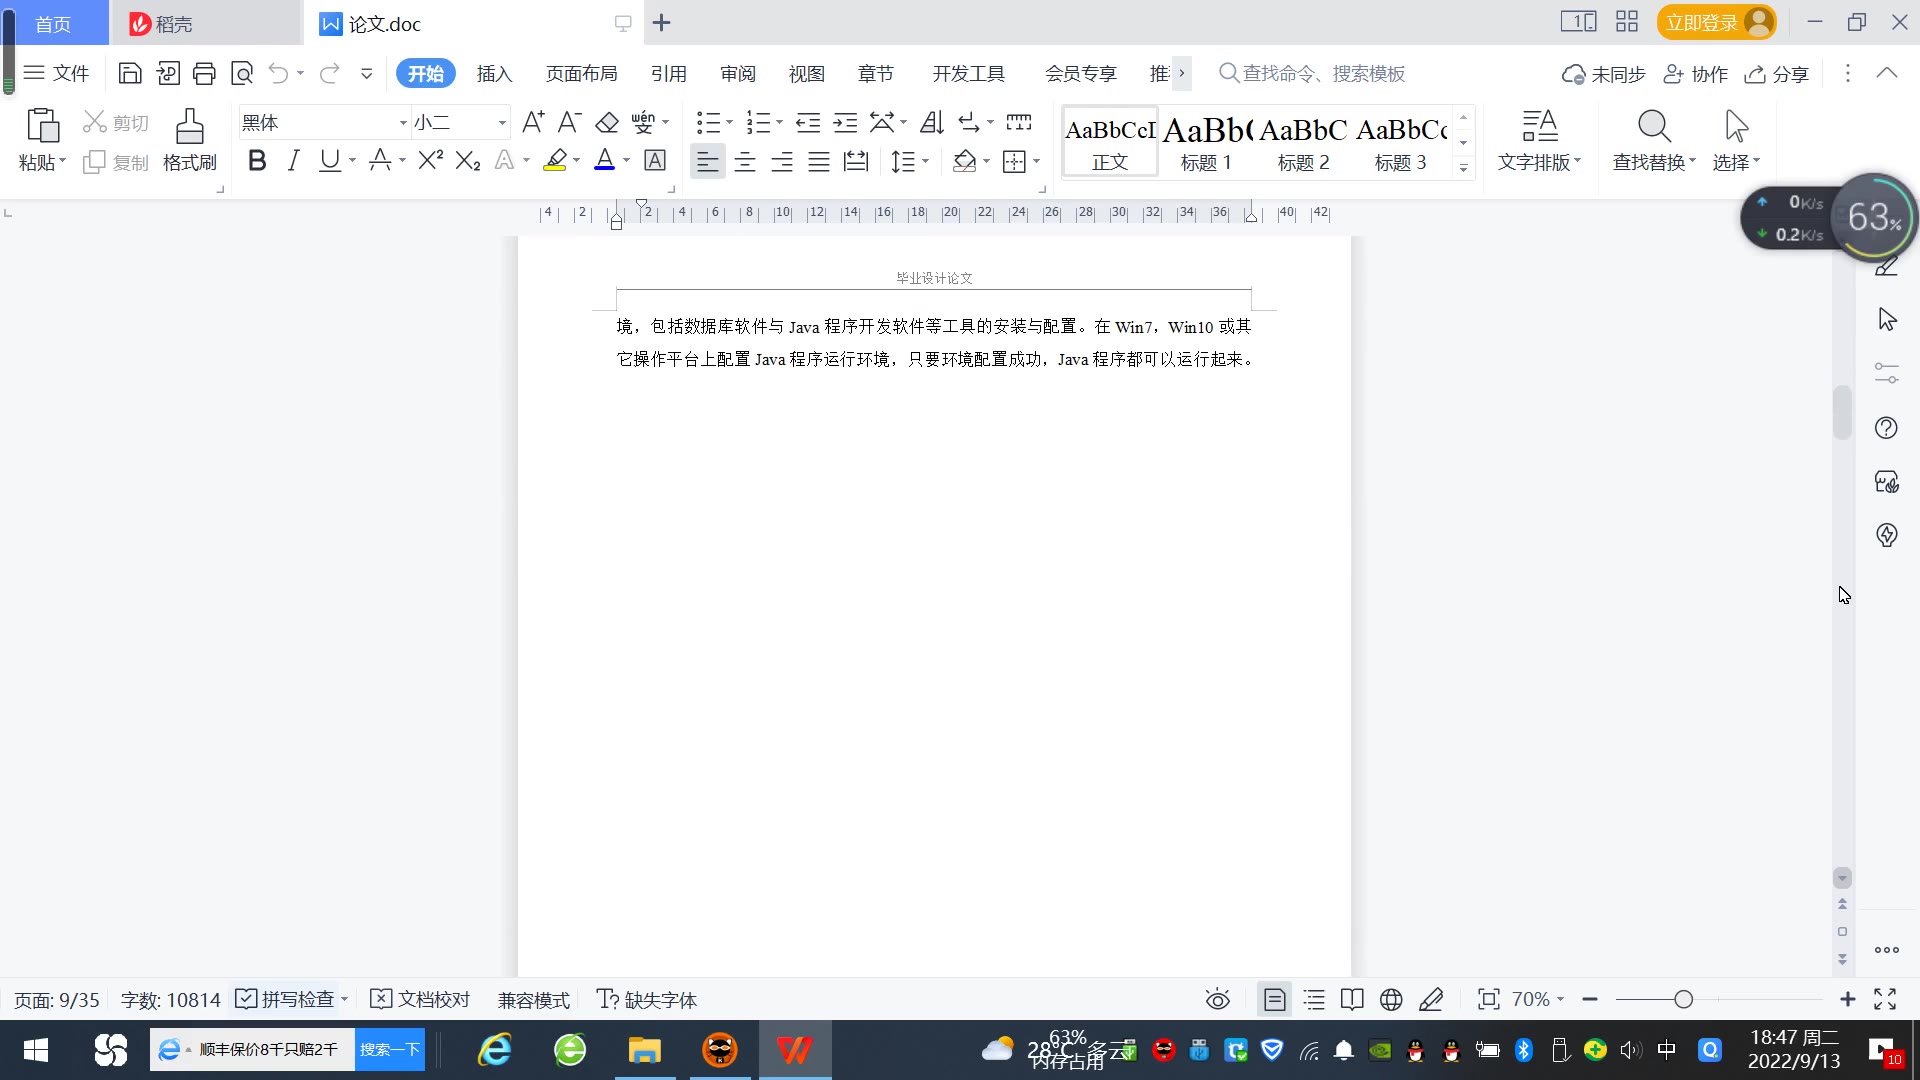Click the zoom slider handle in the status bar
The width and height of the screenshot is (1920, 1080).
1684,999
